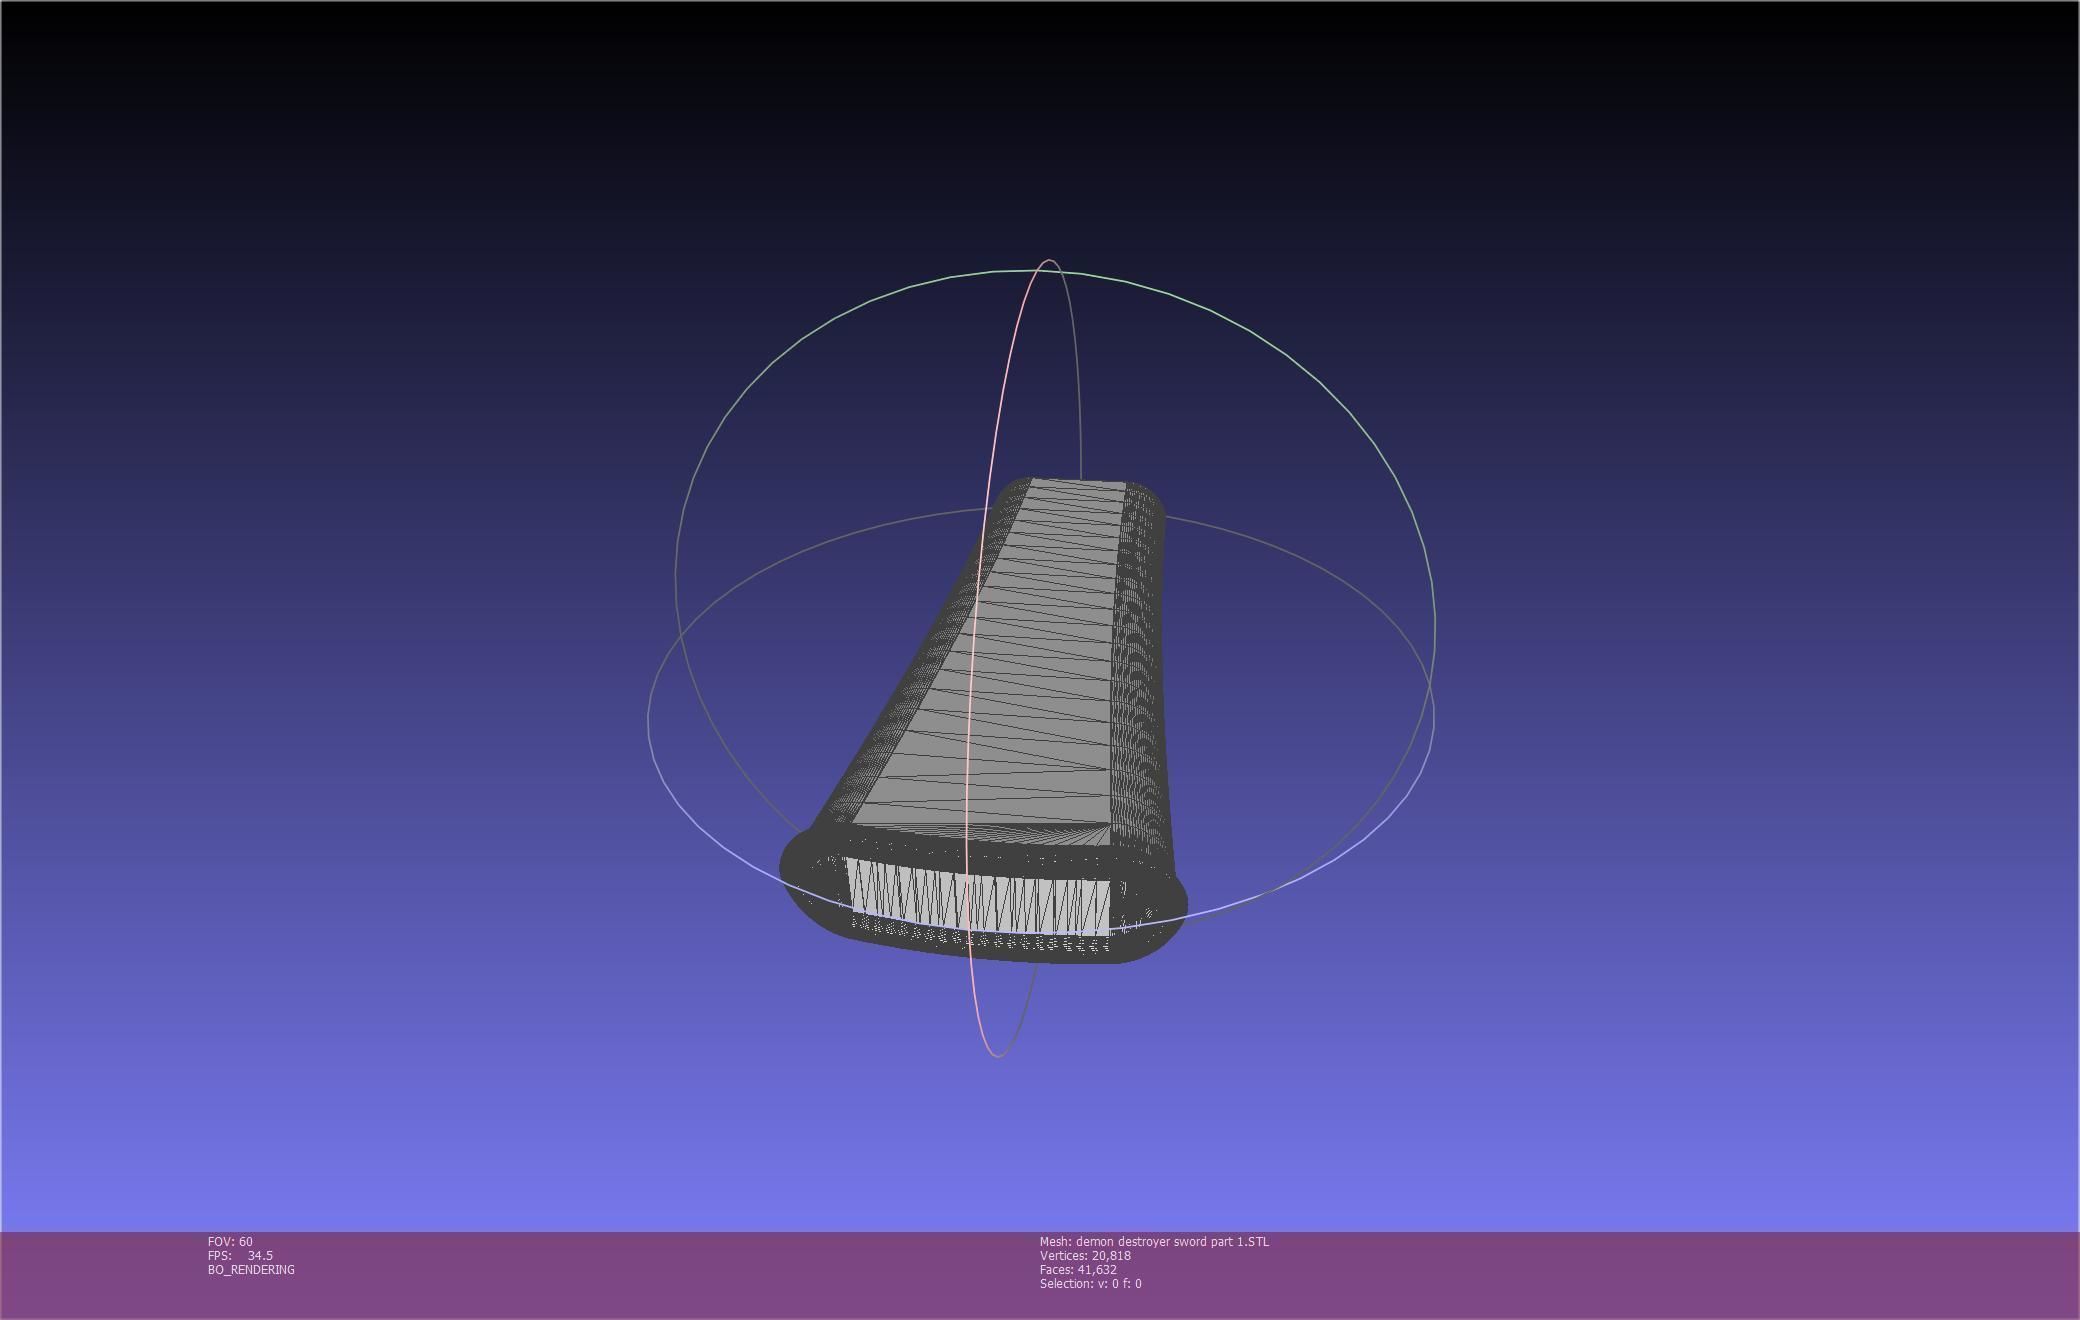Click the Vertices: 20,818 text
Image resolution: width=2080 pixels, height=1320 pixels.
pos(1085,1255)
